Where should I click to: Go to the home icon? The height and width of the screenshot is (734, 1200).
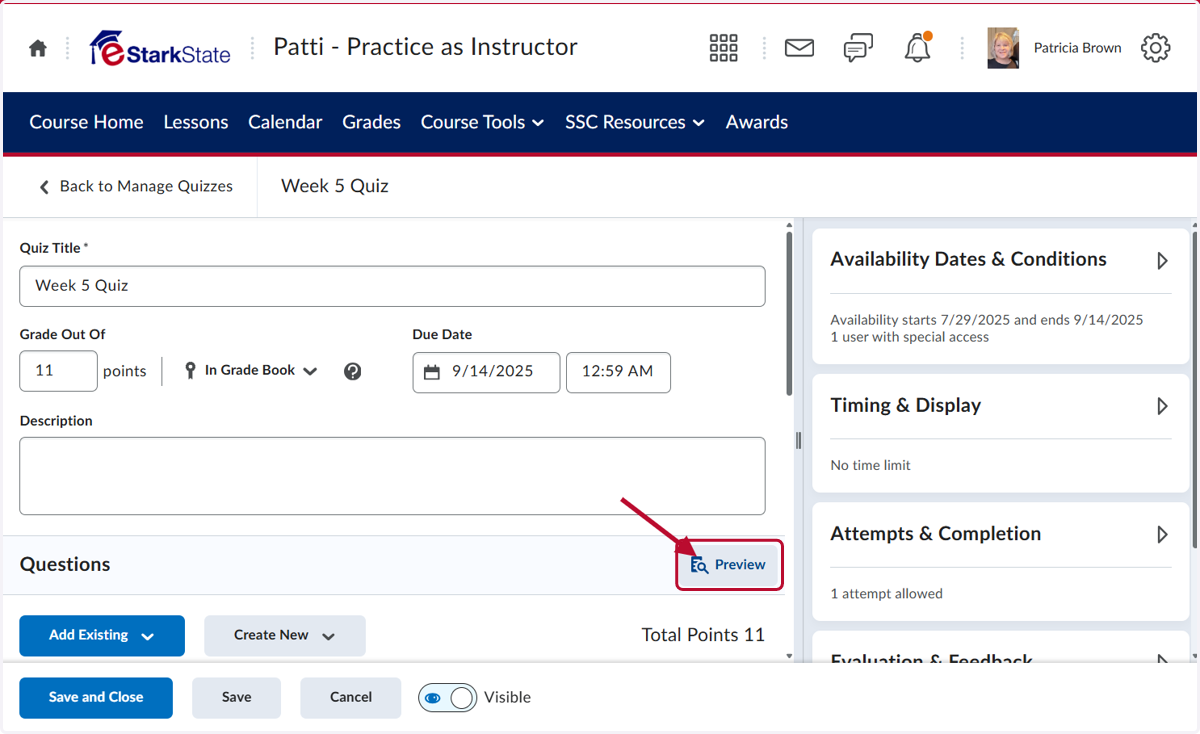[x=38, y=48]
